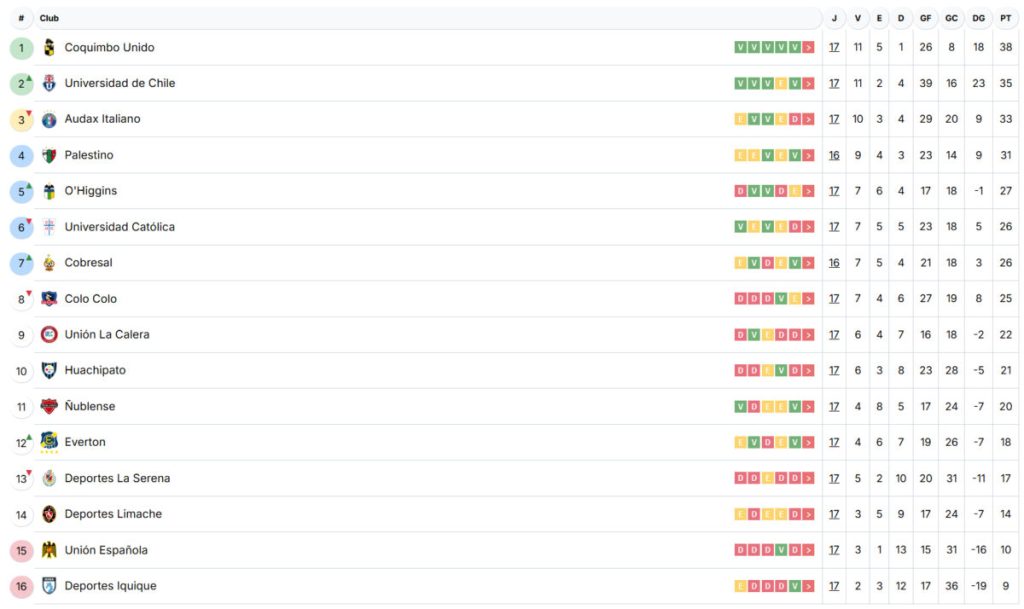The width and height of the screenshot is (1024, 609).
Task: Open the Coquimbo Unido club name link
Action: coord(110,47)
